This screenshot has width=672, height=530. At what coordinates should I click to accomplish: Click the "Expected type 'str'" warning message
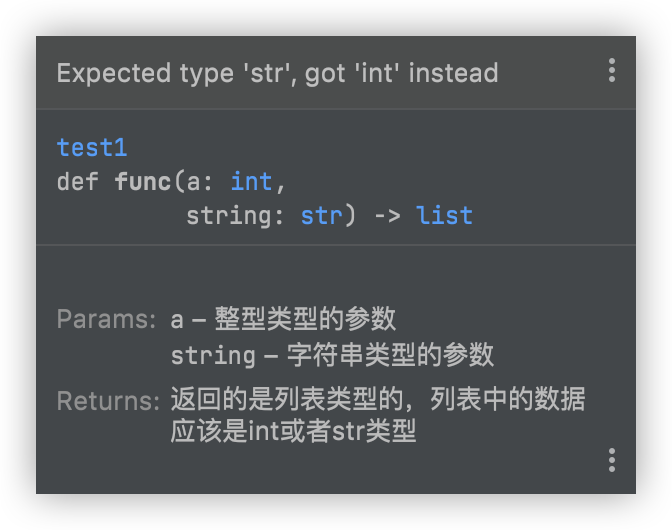(277, 73)
